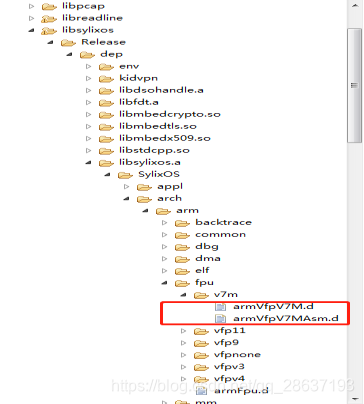Image resolution: width=364 pixels, height=404 pixels.
Task: Select the armVfpV7M.d file name
Action: pyautogui.click(x=273, y=306)
